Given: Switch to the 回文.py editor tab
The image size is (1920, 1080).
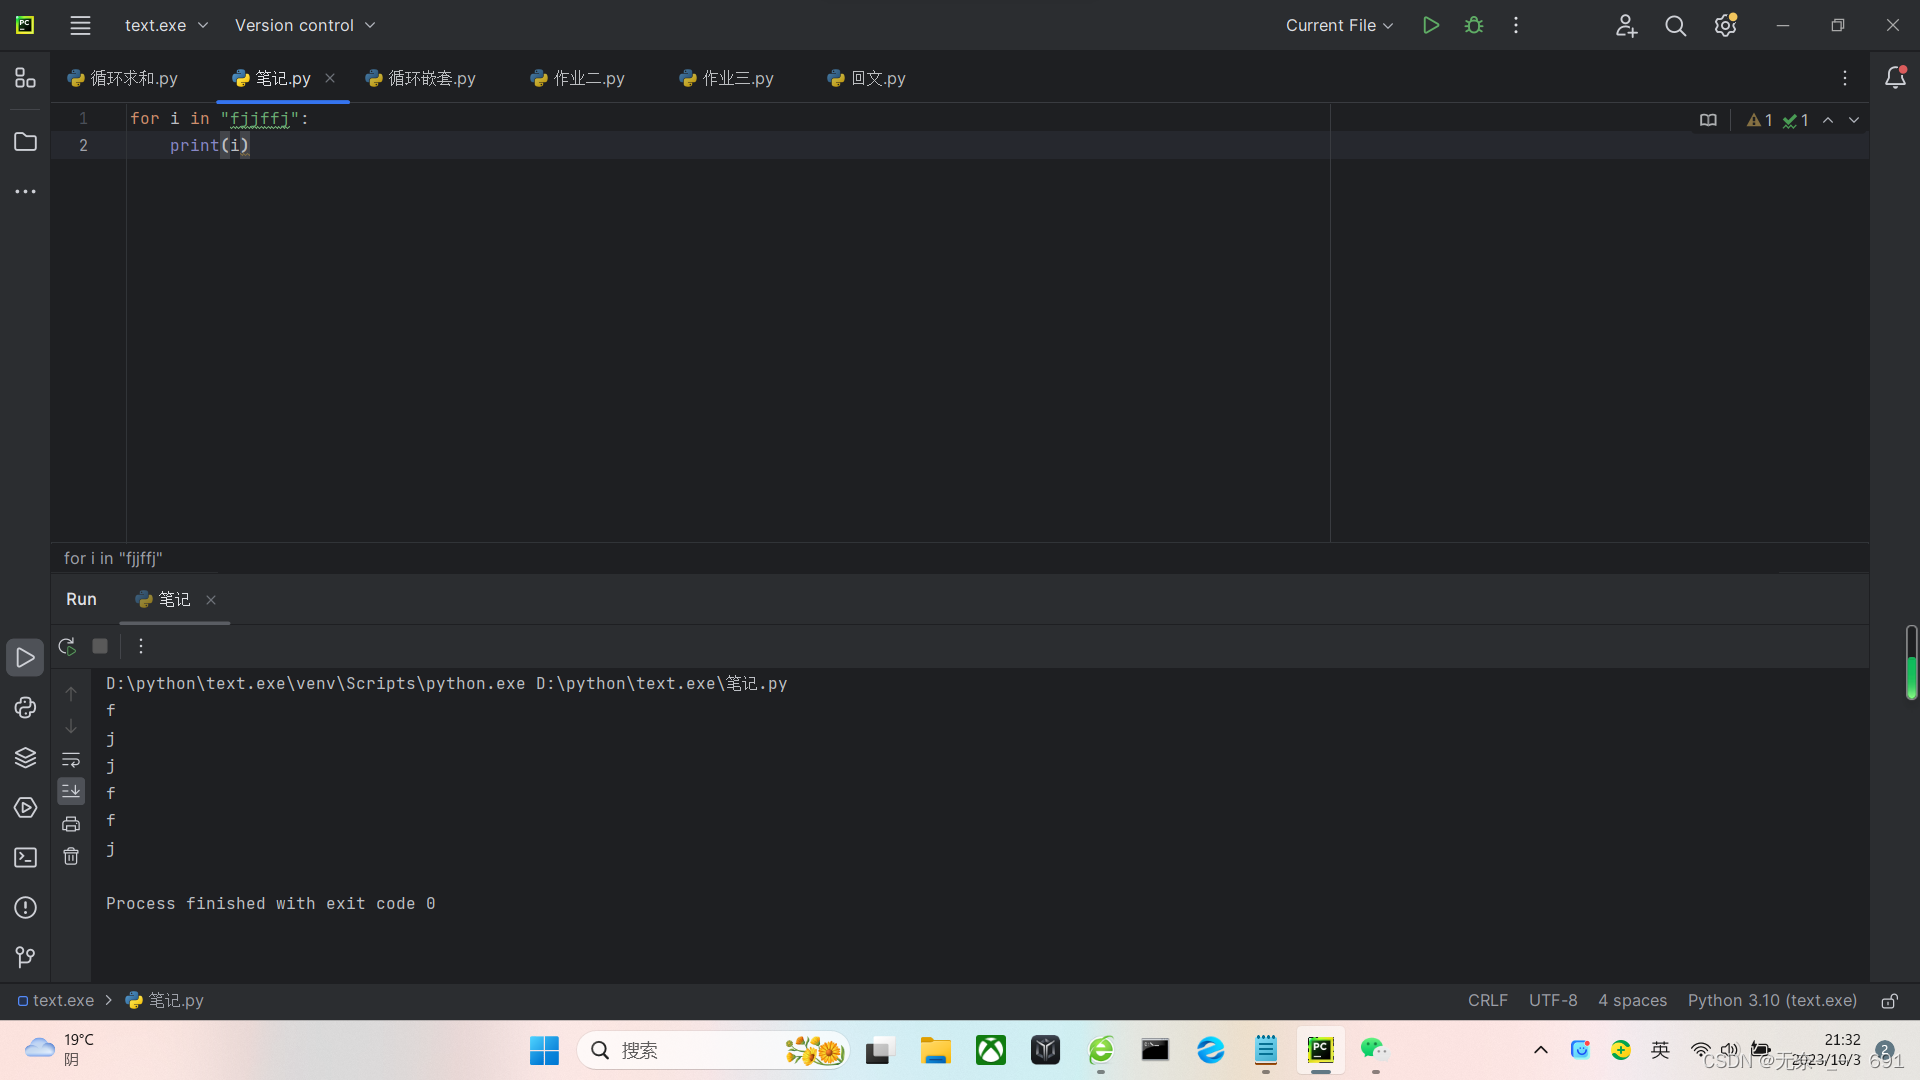Looking at the screenshot, I should tap(867, 78).
